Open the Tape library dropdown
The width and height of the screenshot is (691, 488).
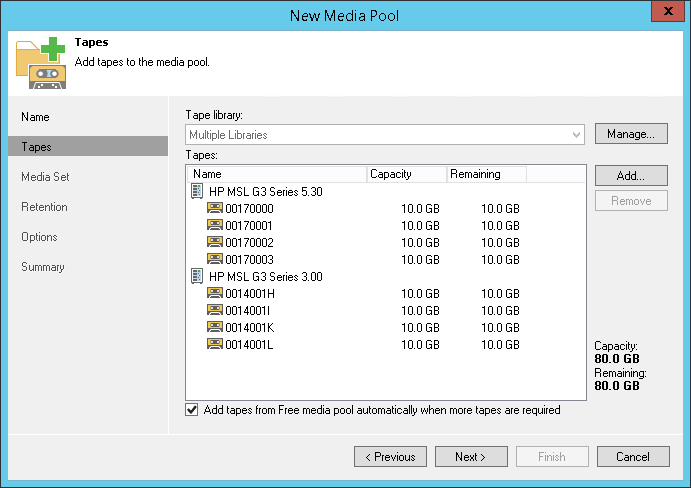pos(577,134)
